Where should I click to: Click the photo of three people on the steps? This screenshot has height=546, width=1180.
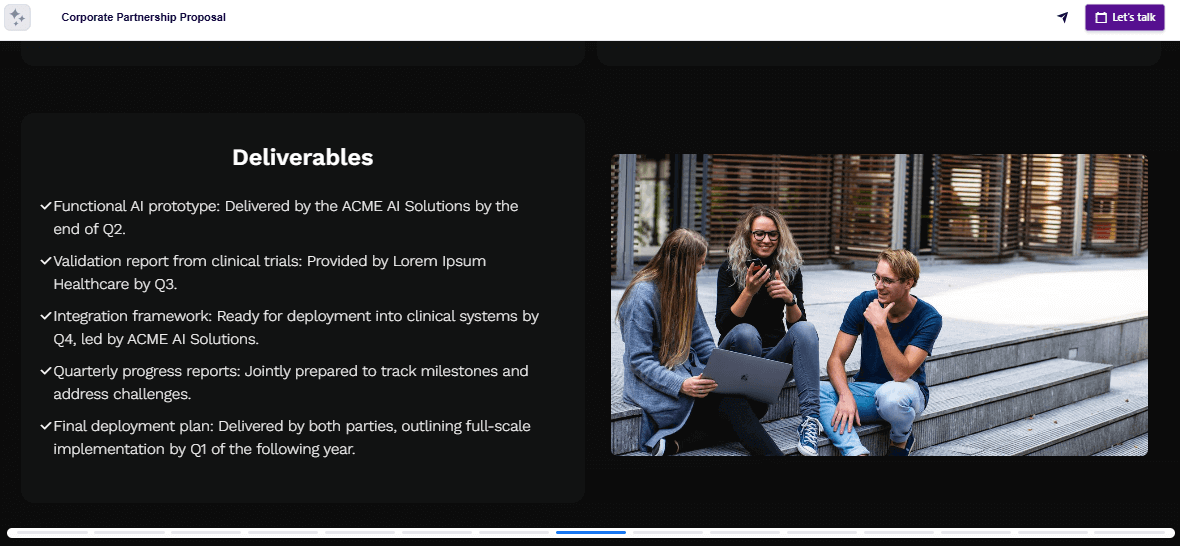click(x=879, y=305)
